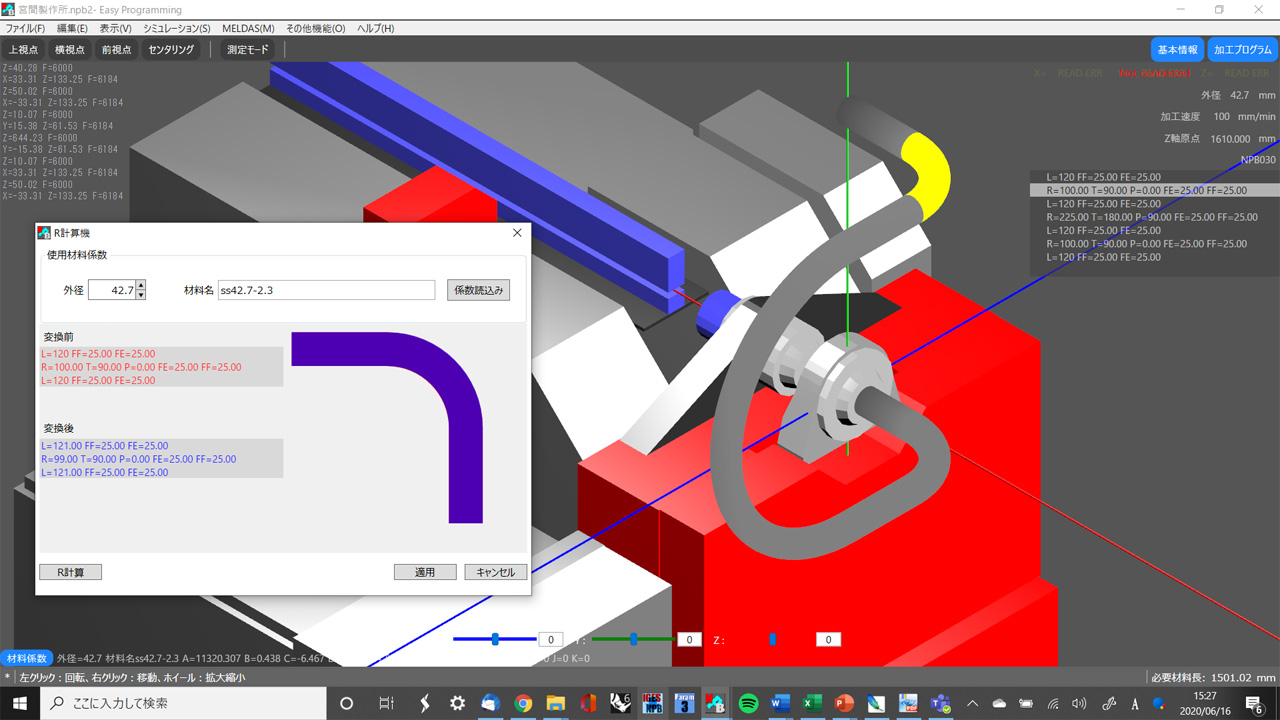Click the 材料名 text field
The image size is (1280, 720).
(326, 290)
